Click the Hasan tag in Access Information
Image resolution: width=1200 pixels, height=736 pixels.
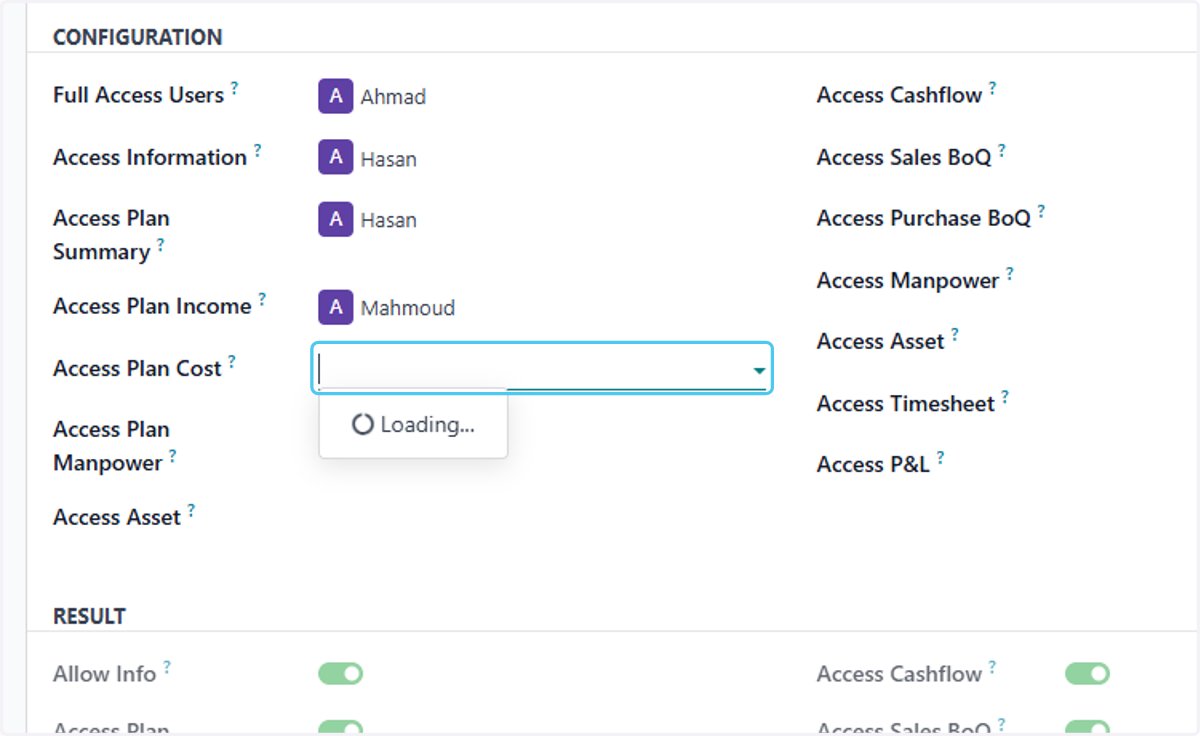pyautogui.click(x=389, y=159)
